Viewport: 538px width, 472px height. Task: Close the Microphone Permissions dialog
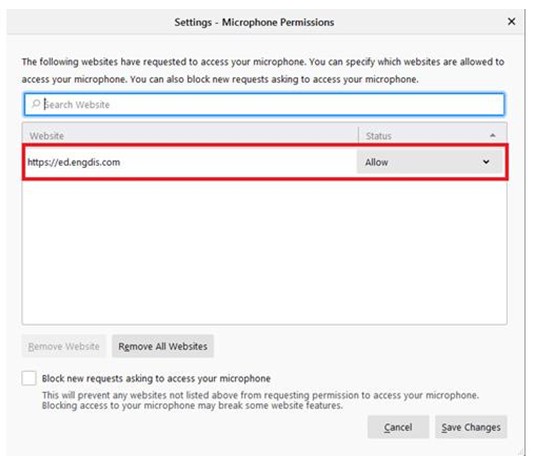[x=511, y=22]
